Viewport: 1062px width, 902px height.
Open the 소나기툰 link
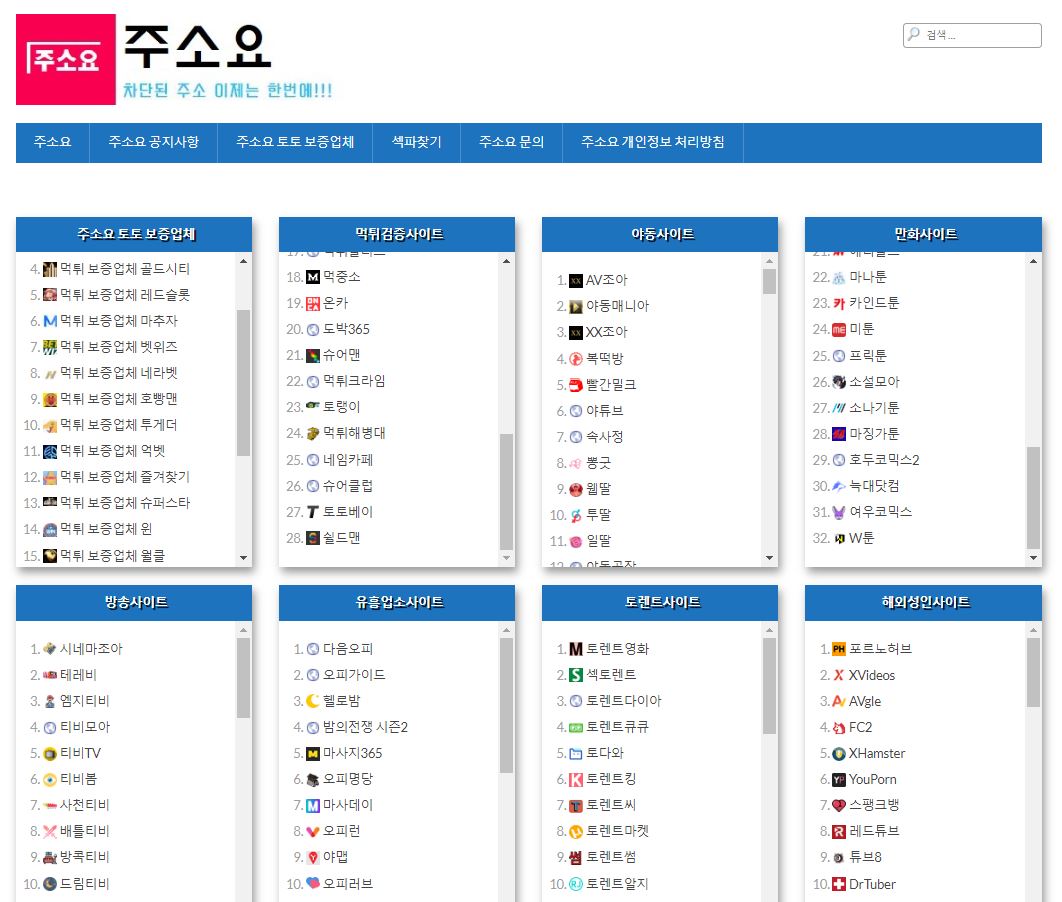click(874, 408)
